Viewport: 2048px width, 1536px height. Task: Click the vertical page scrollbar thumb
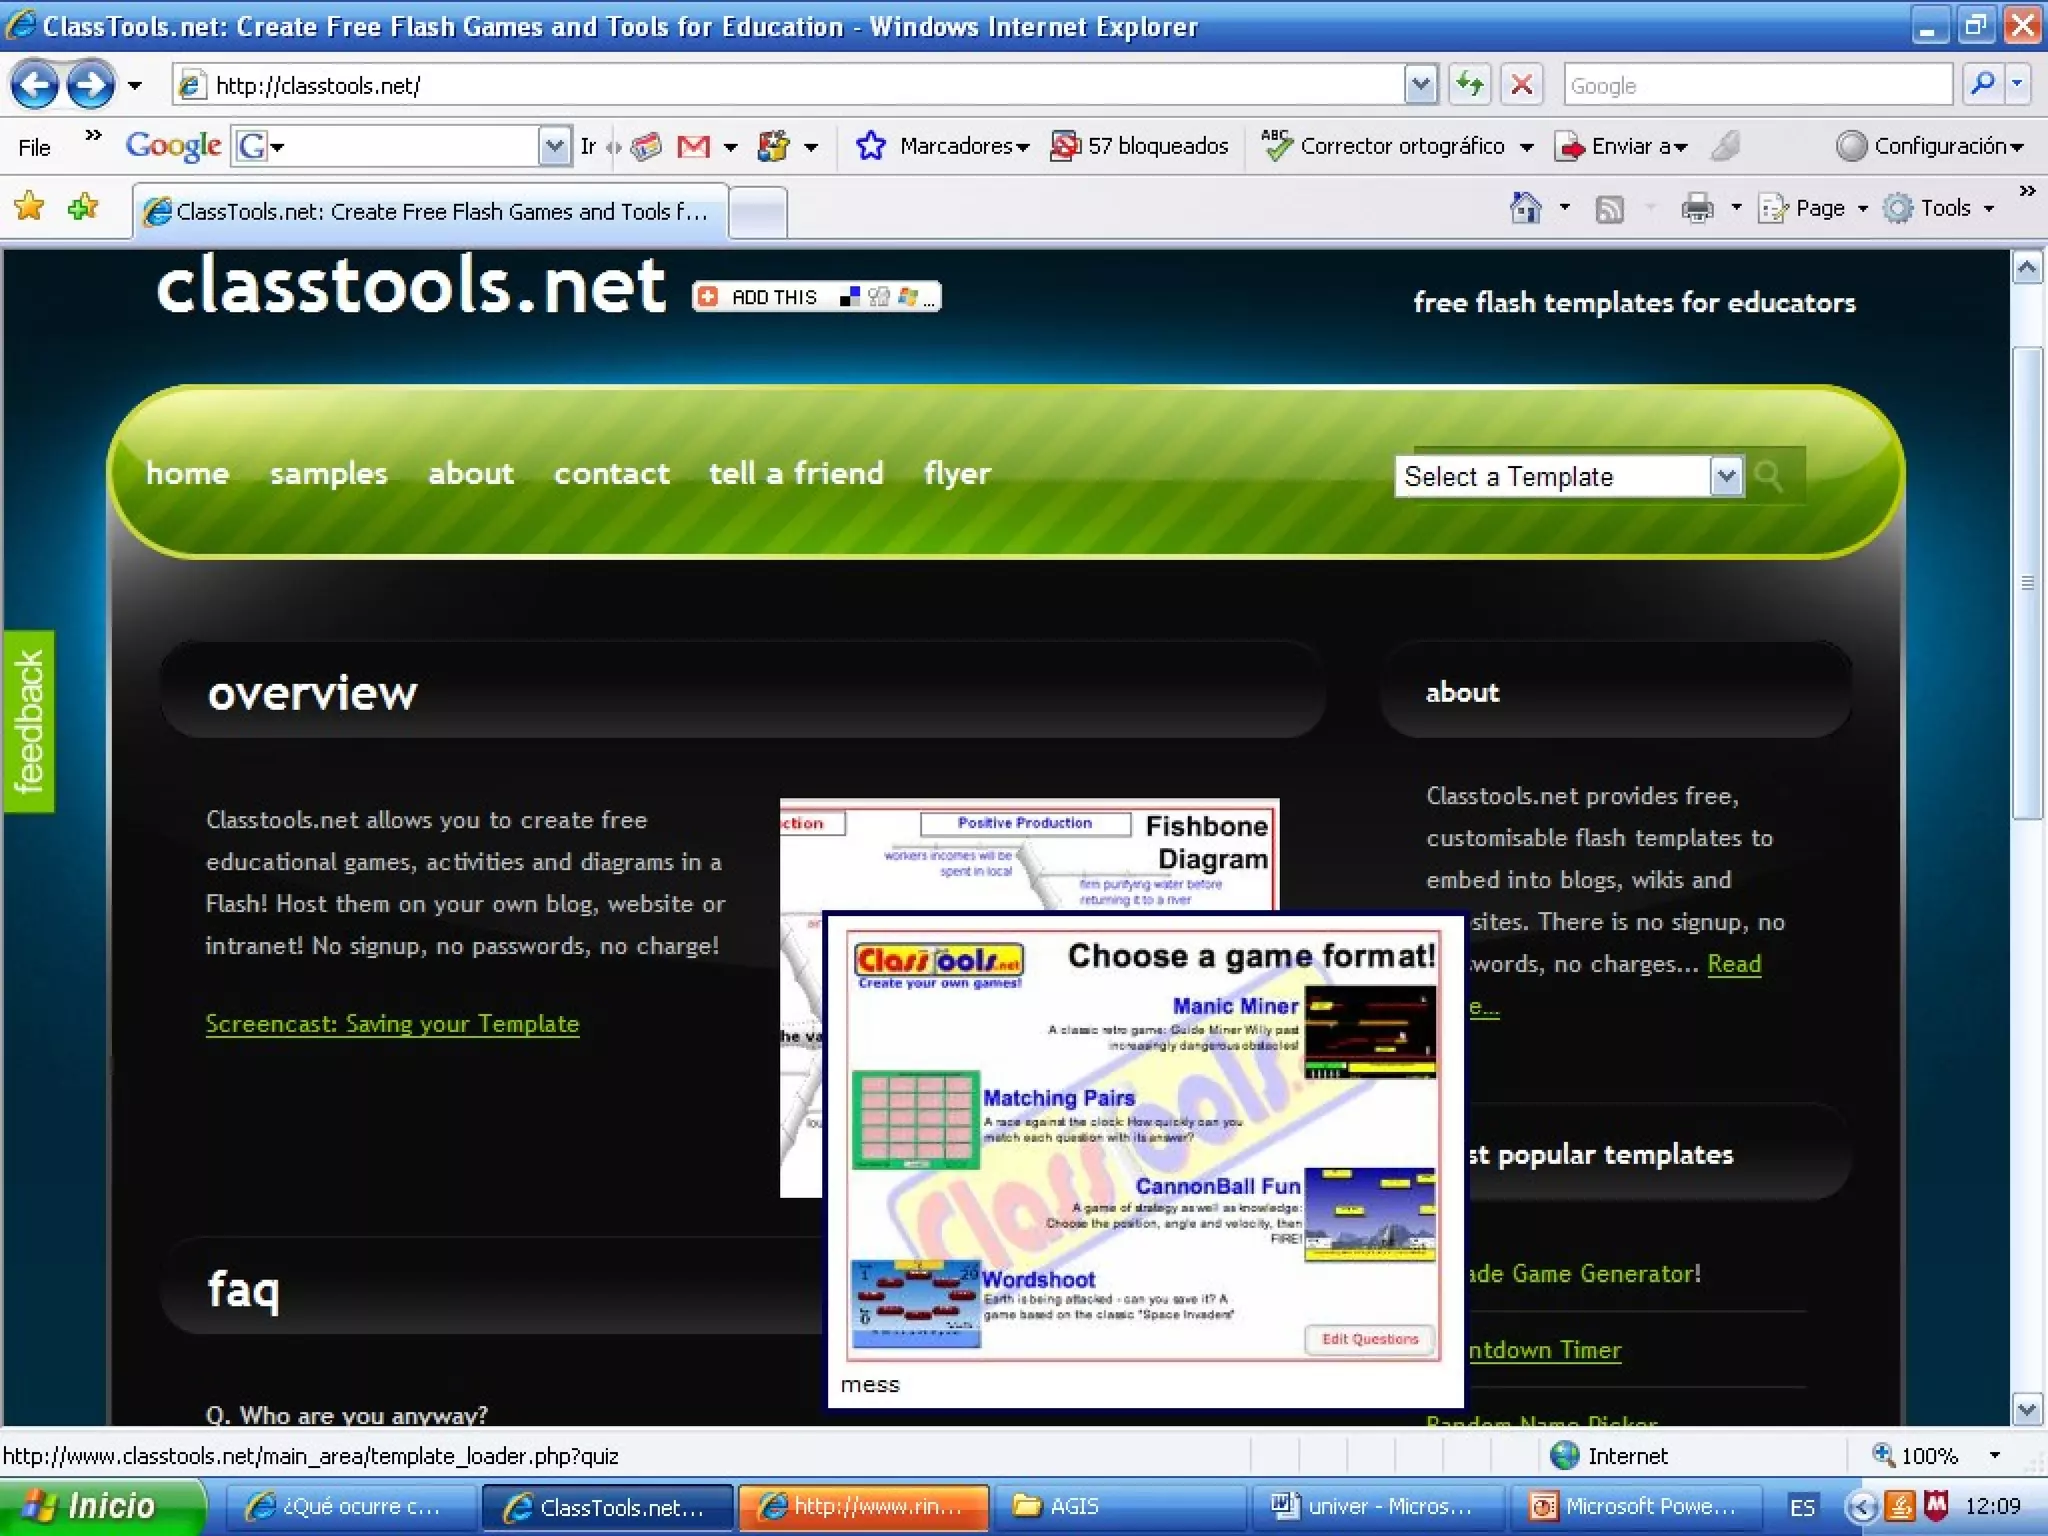[2027, 583]
